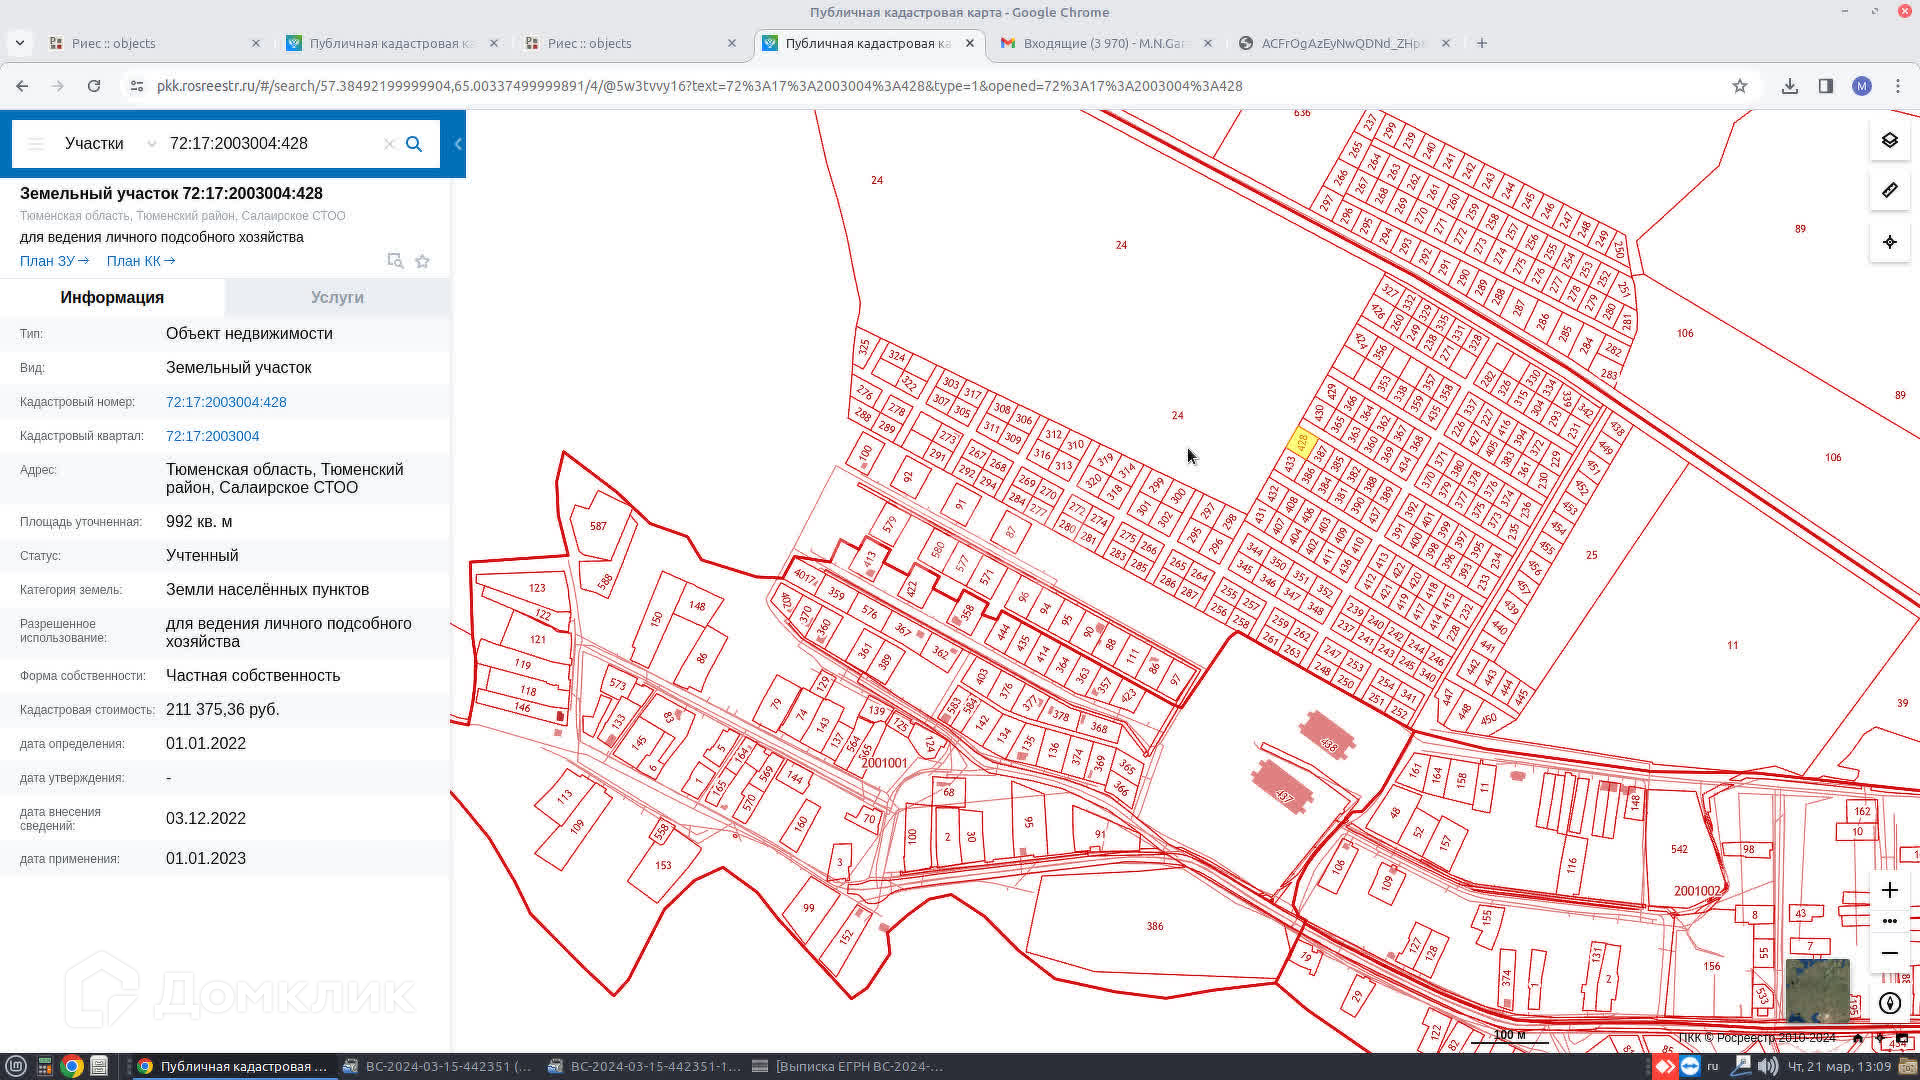1920x1080 pixels.
Task: Clear the search field with X
Action: [389, 144]
